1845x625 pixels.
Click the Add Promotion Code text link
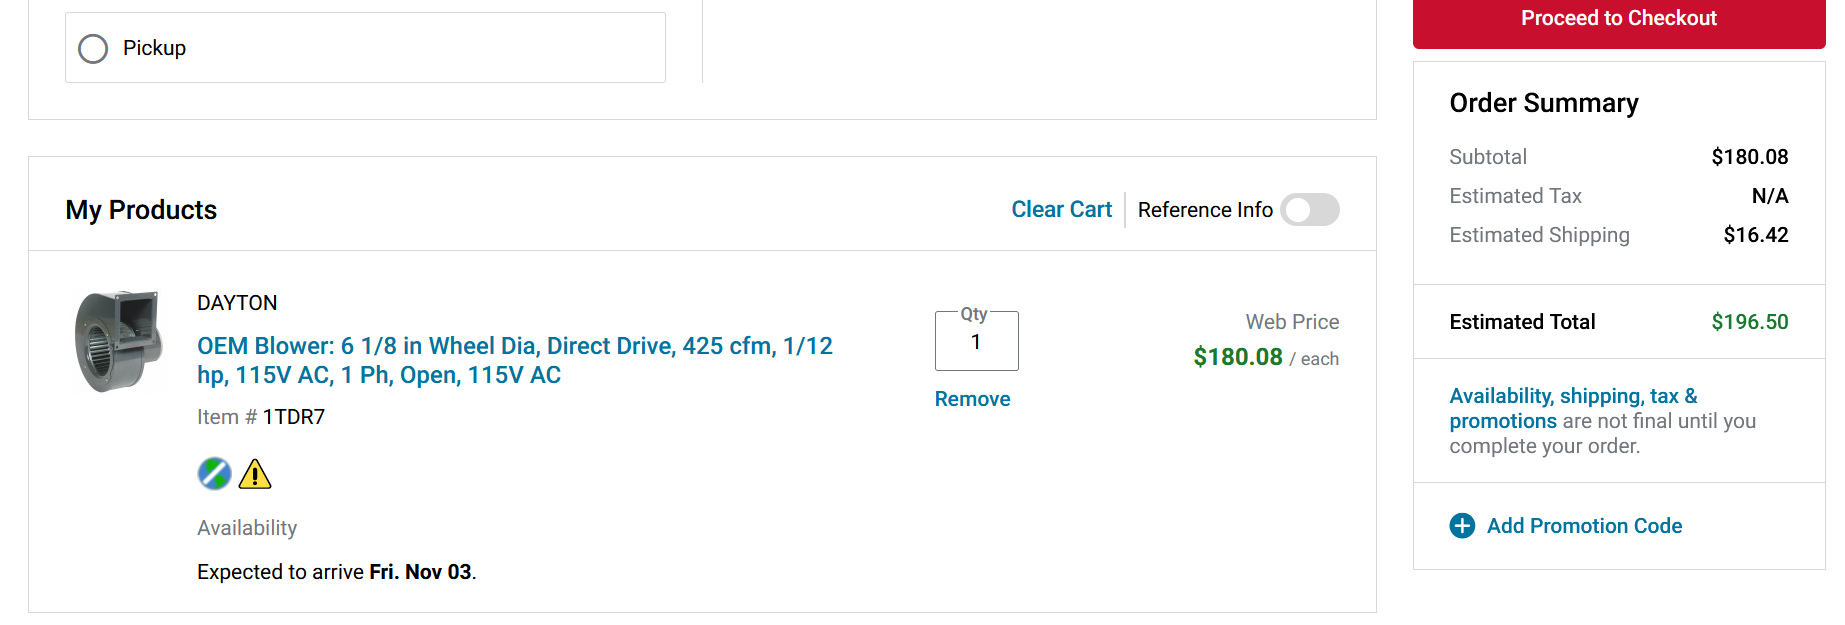coord(1584,526)
